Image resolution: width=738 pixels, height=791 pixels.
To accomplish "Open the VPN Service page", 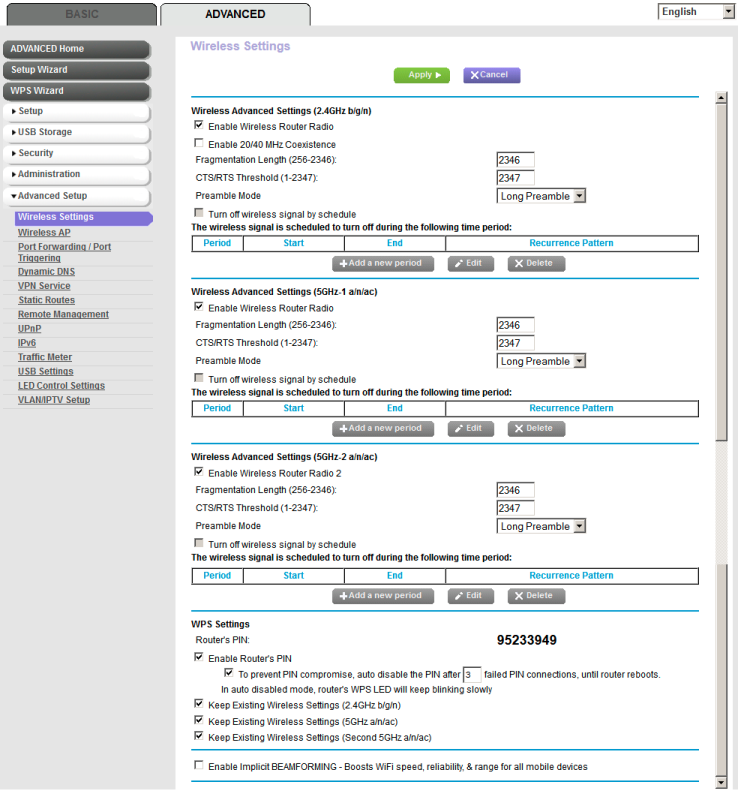I will click(x=44, y=286).
